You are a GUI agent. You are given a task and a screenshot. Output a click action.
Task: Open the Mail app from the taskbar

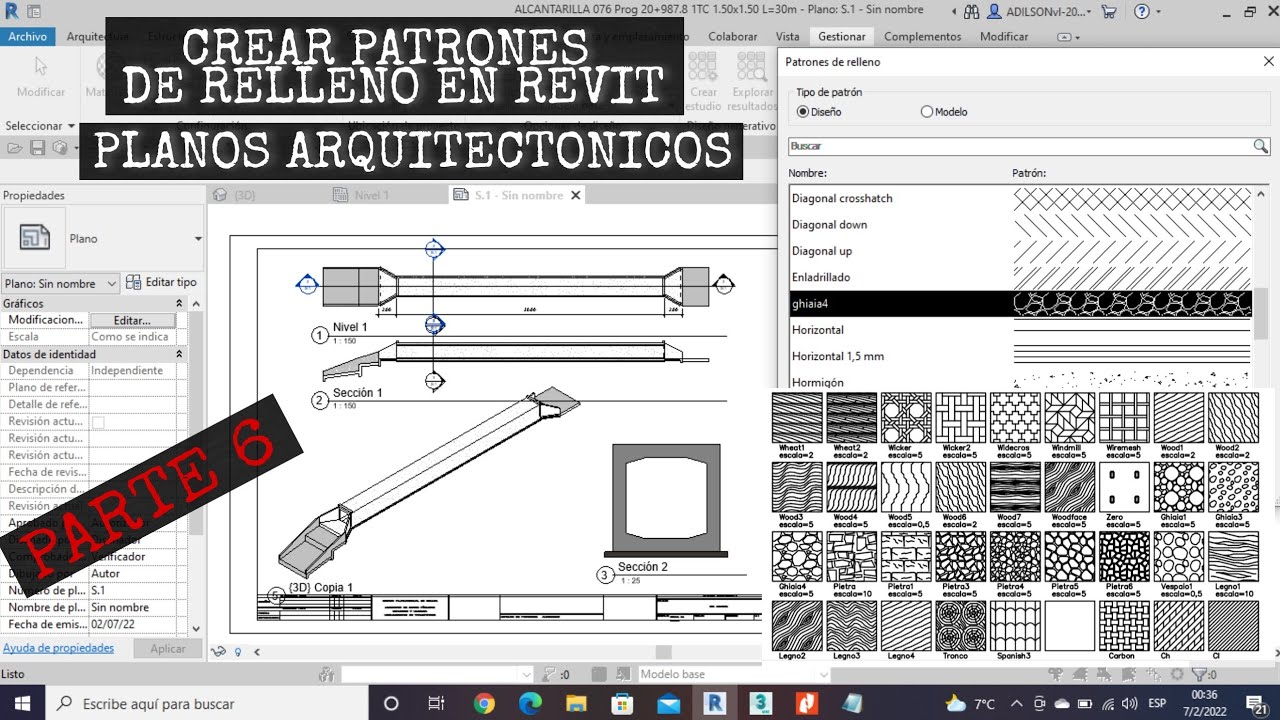coord(668,703)
